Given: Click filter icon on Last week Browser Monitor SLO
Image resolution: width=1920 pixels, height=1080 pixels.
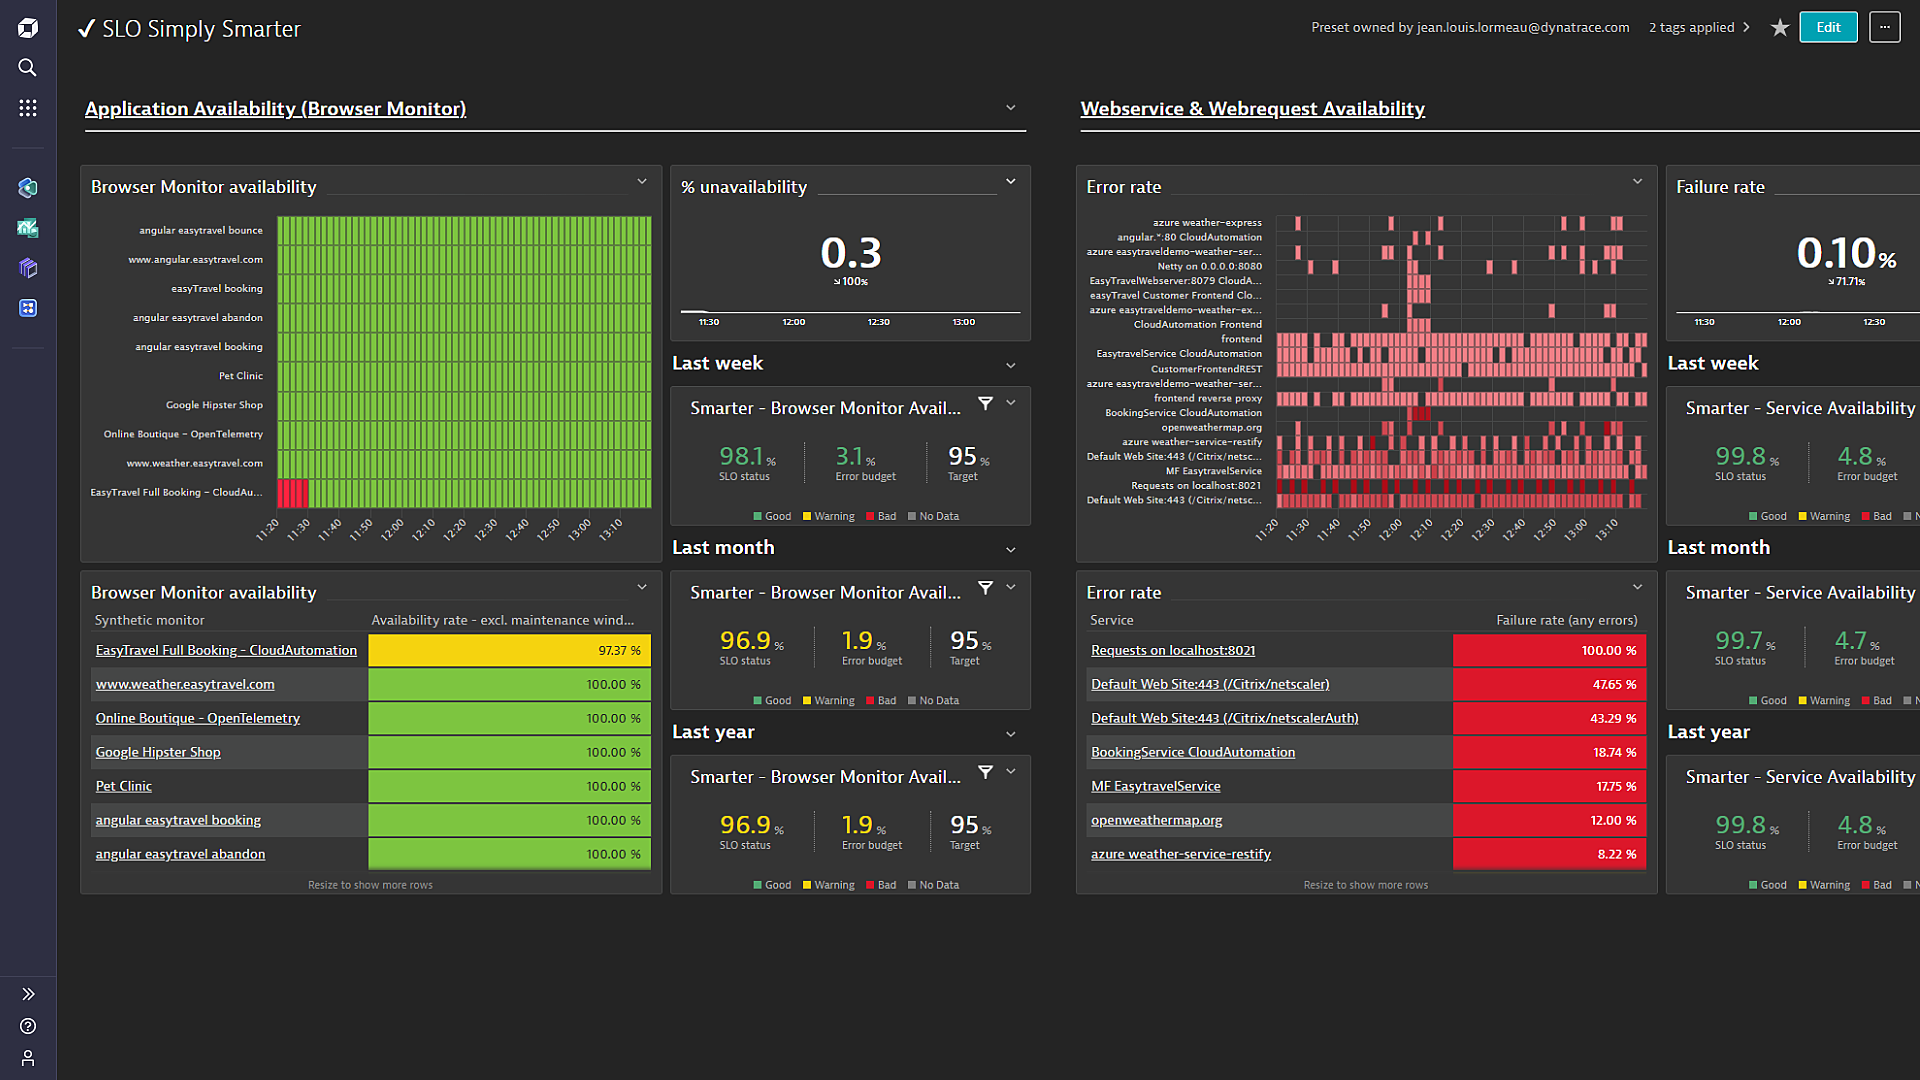Looking at the screenshot, I should pyautogui.click(x=986, y=403).
